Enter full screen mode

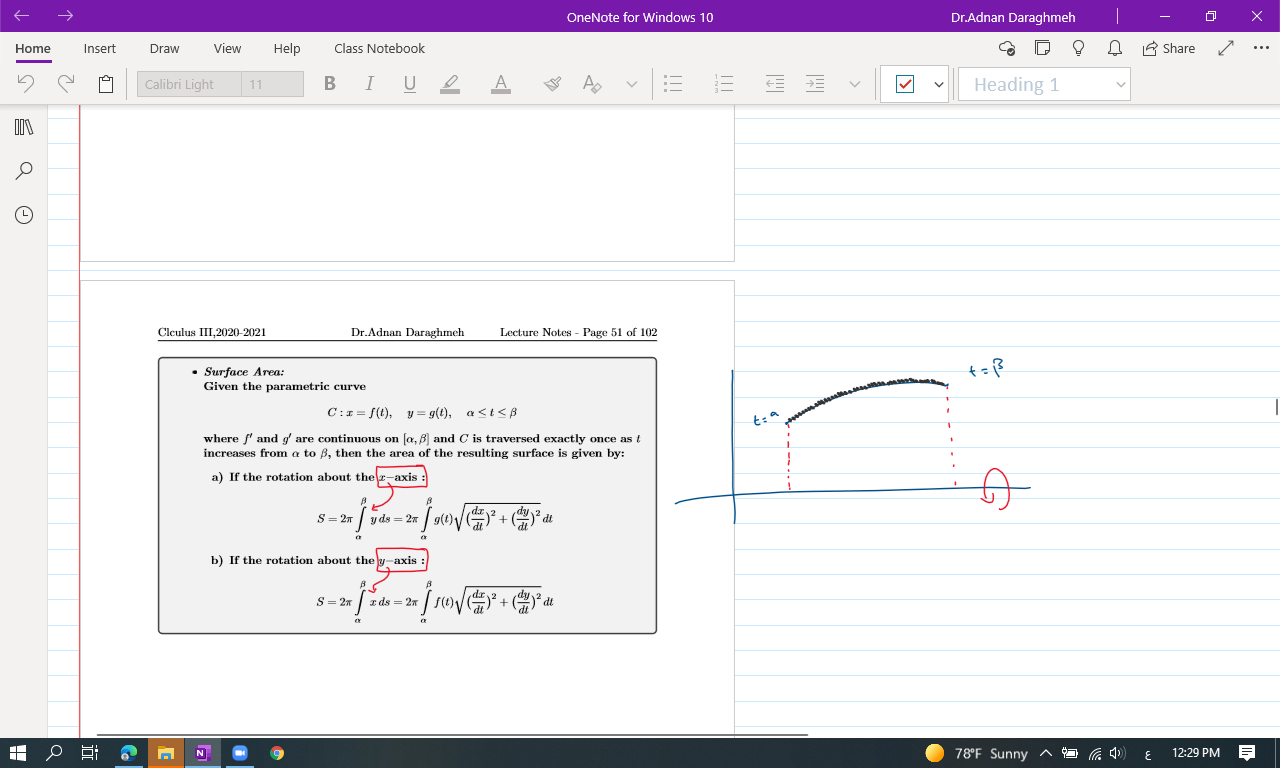click(1226, 48)
